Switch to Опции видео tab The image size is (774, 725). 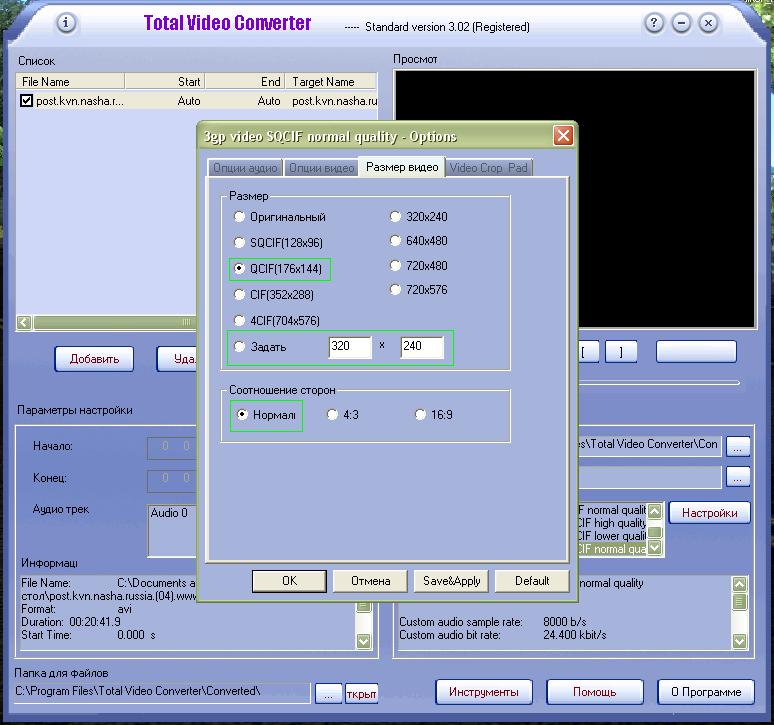coord(321,168)
